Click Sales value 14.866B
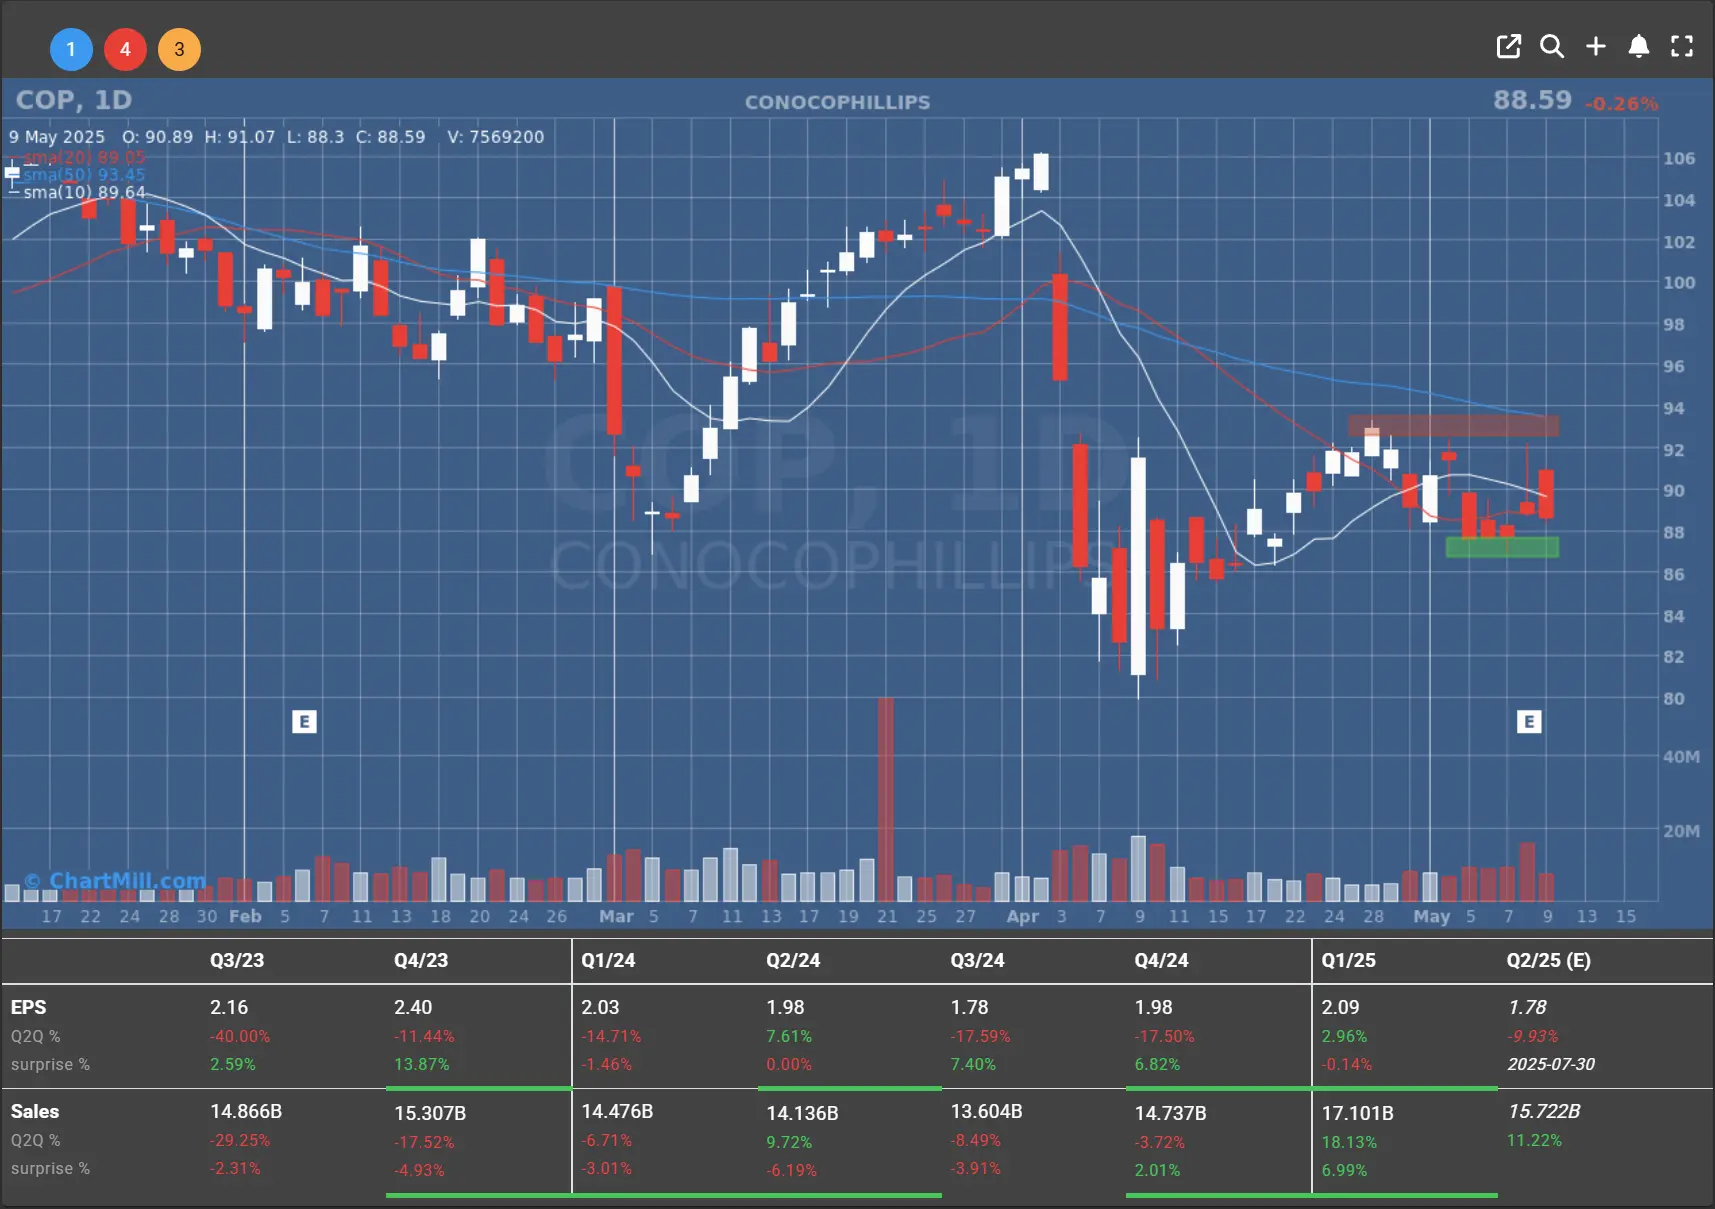The height and width of the screenshot is (1209, 1715). pyautogui.click(x=246, y=1111)
